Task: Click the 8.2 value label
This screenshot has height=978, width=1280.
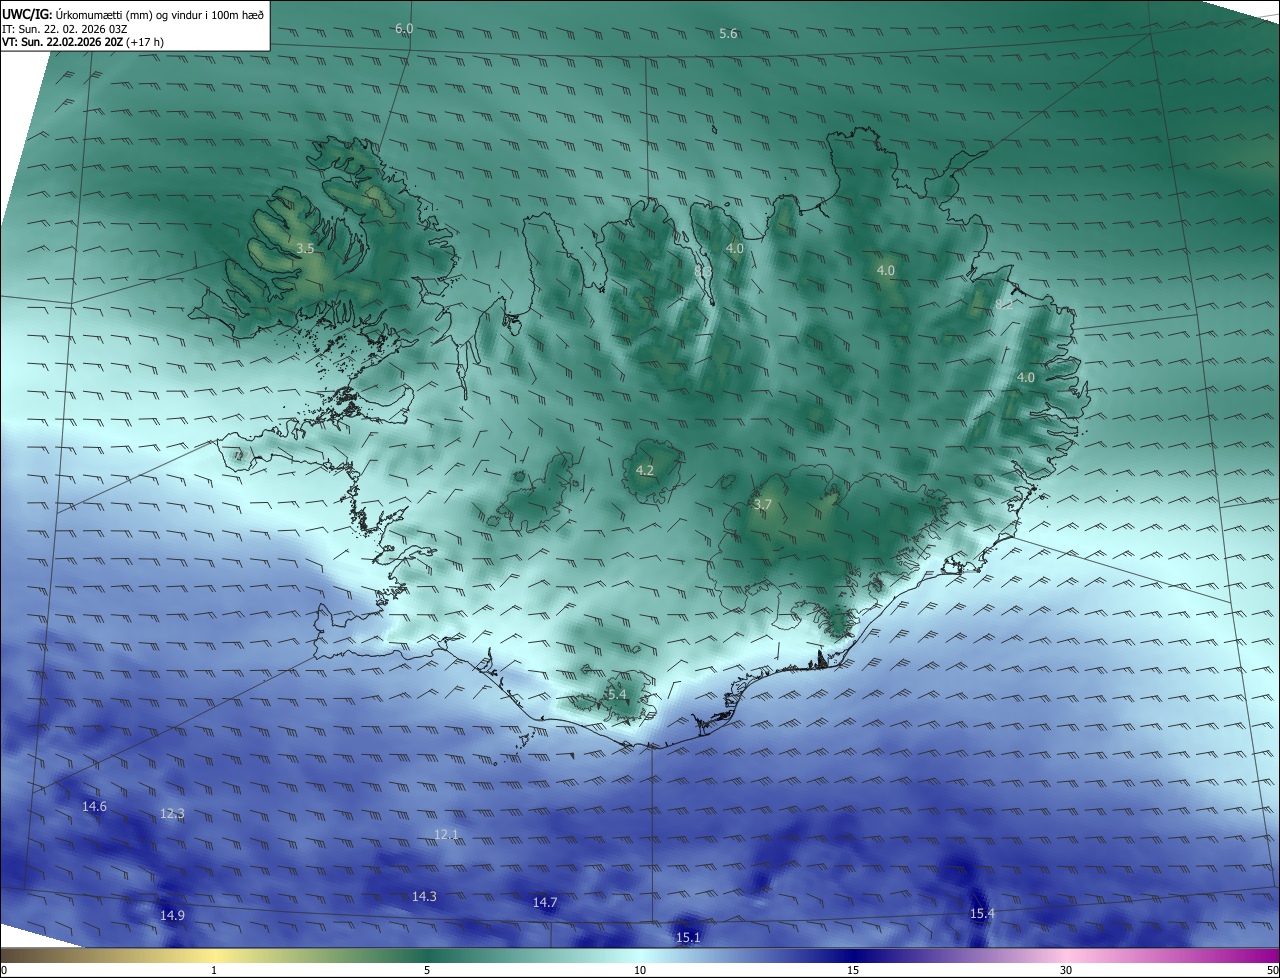Action: [1003, 304]
